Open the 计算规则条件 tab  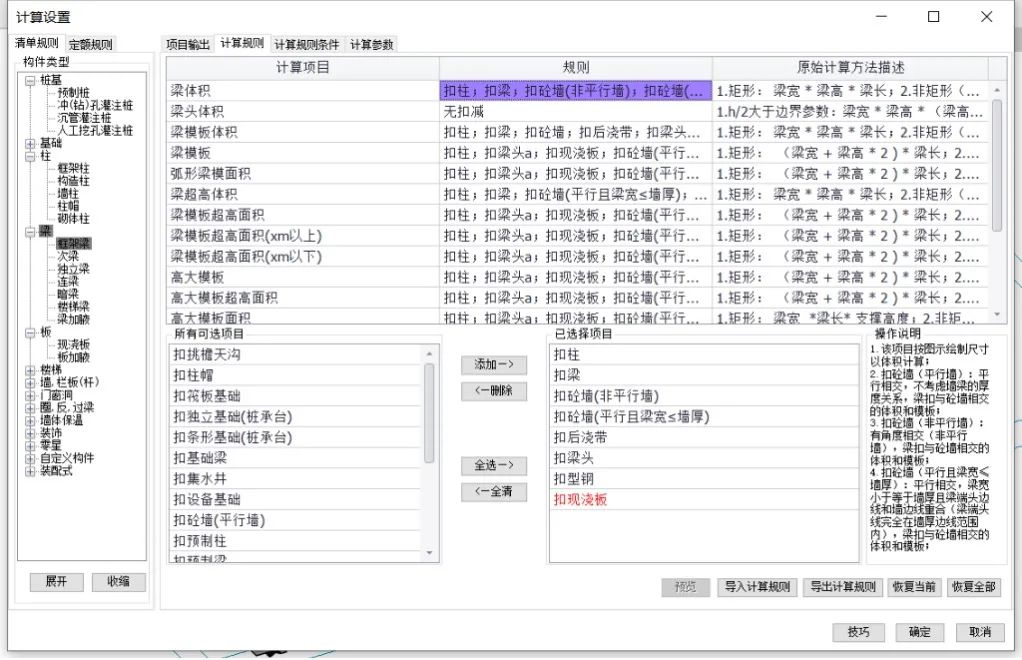tap(307, 44)
